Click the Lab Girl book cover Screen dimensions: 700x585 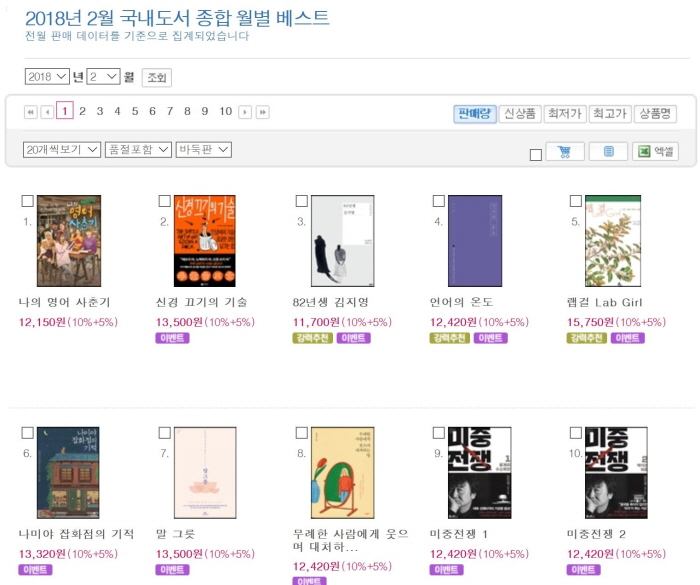coord(613,241)
